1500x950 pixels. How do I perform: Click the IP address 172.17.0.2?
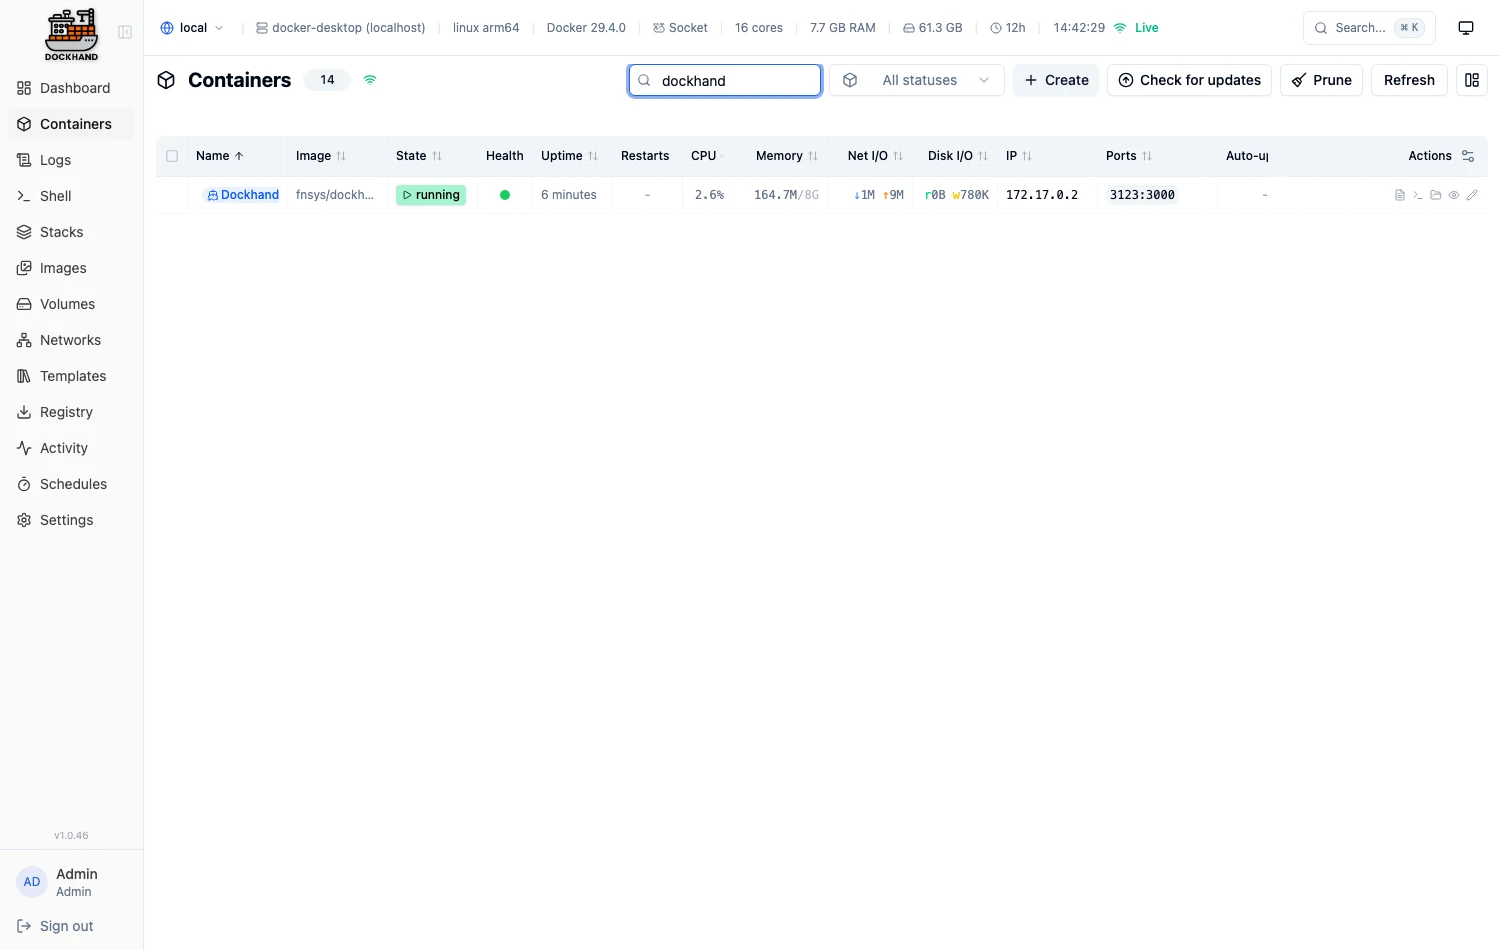(x=1042, y=195)
